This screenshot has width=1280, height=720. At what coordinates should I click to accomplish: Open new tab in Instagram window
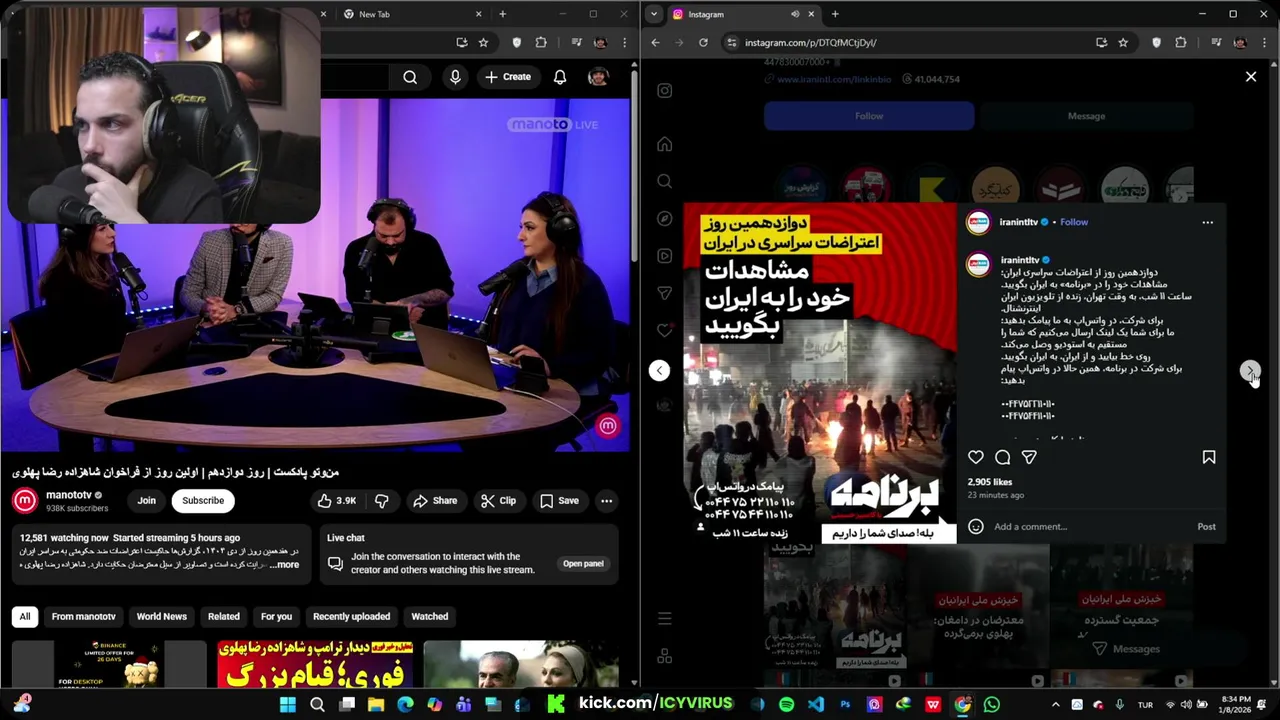835,14
